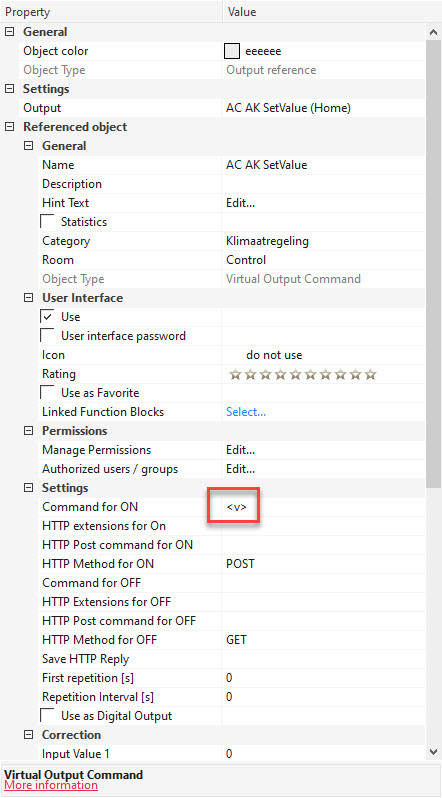Collapse the Referenced object section
This screenshot has height=798, width=442.
coord(9,127)
